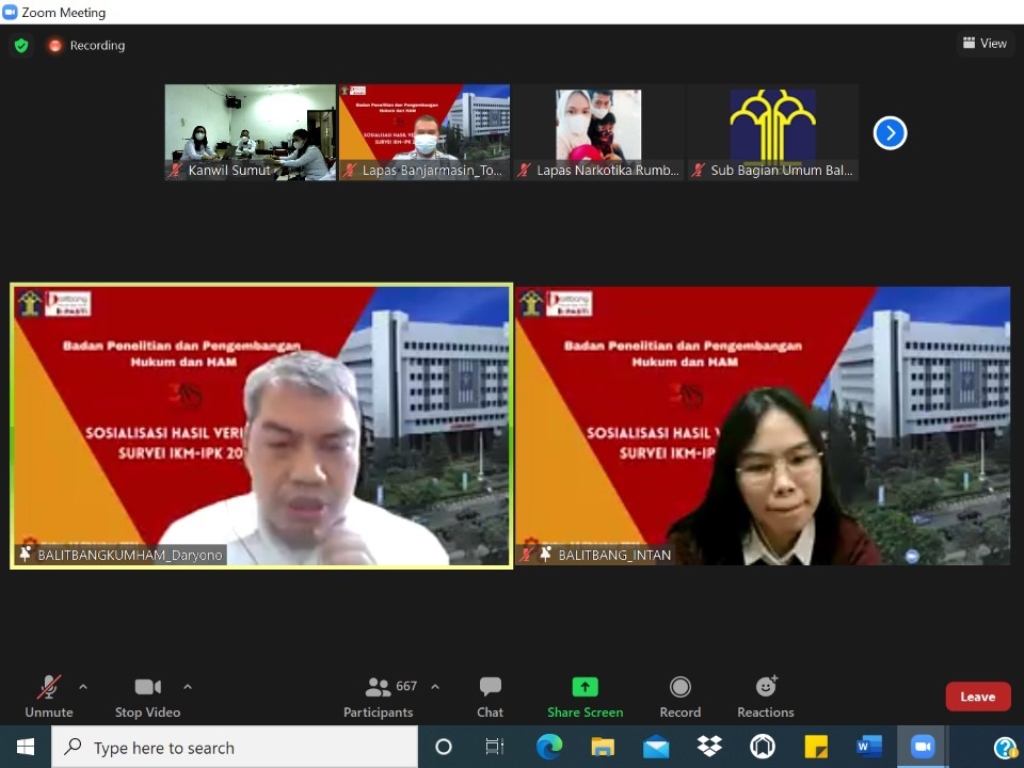Screen dimensions: 1024x768
Task: Open participants options caret
Action: (435, 687)
